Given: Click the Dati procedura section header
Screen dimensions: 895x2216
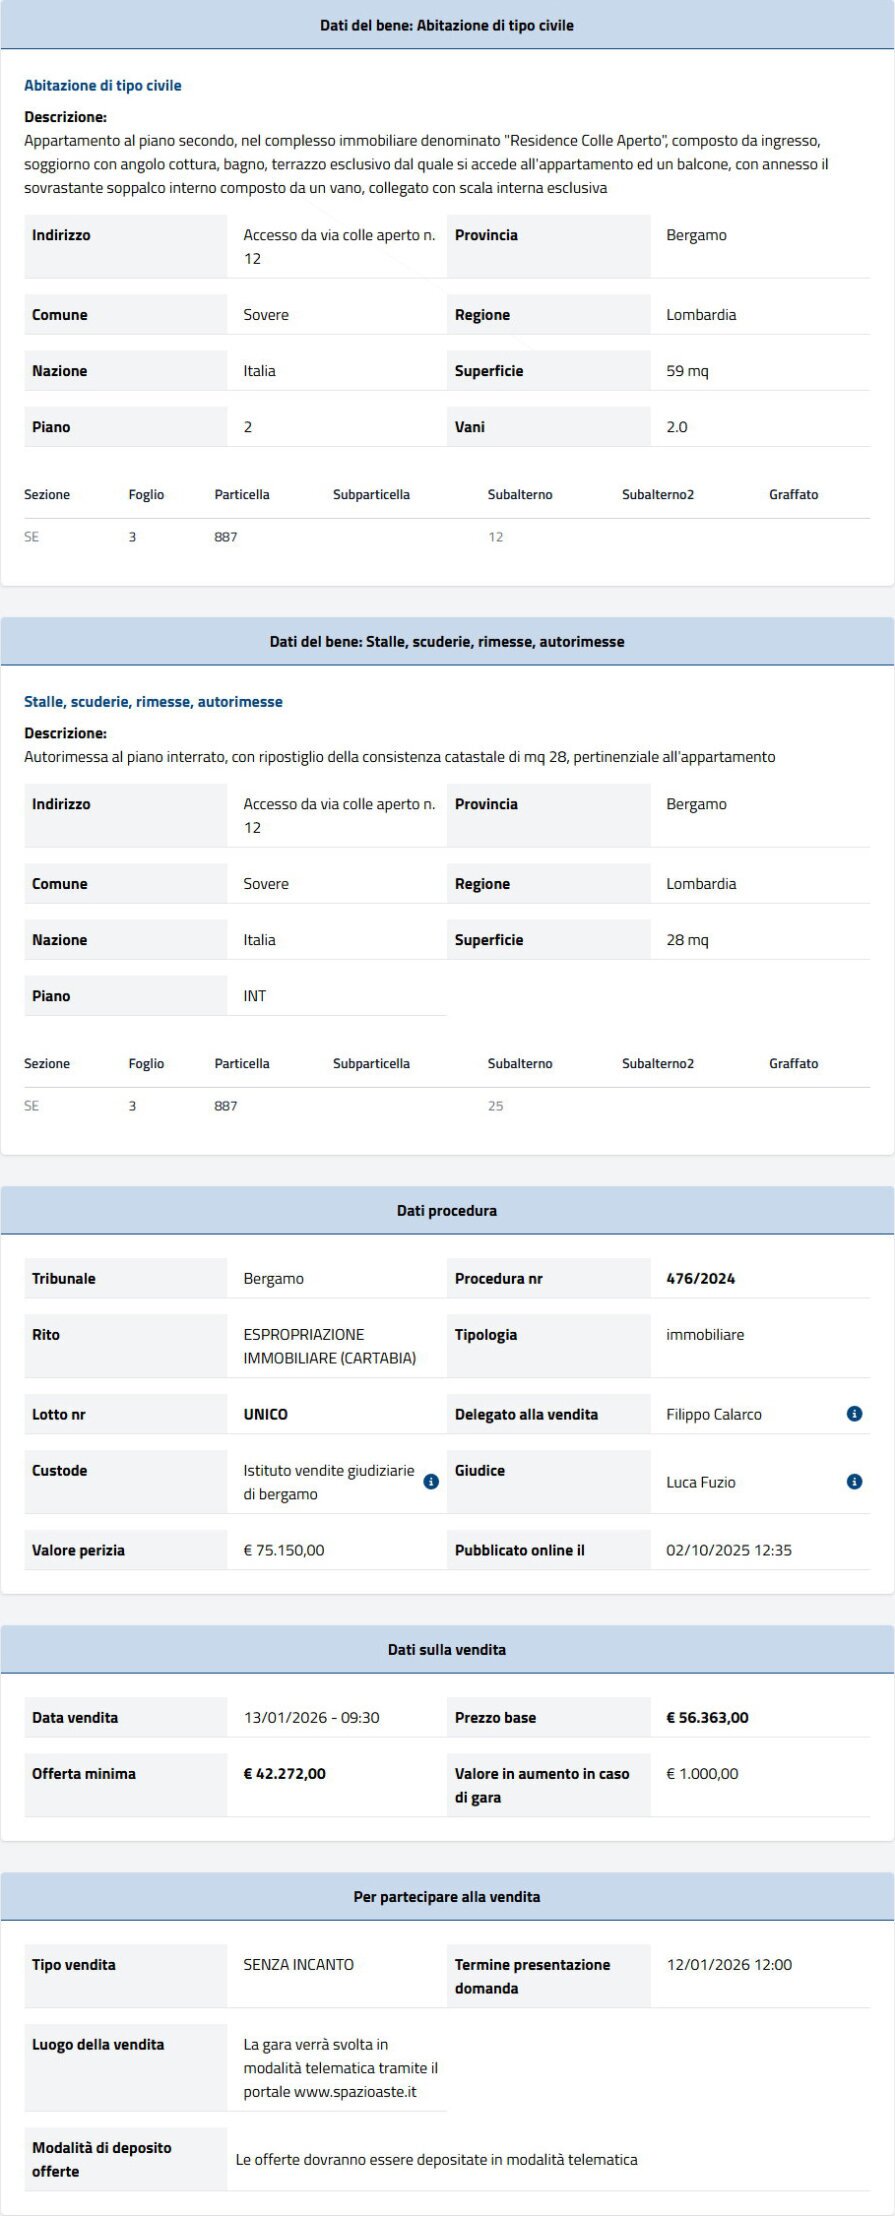Looking at the screenshot, I should pyautogui.click(x=447, y=1209).
